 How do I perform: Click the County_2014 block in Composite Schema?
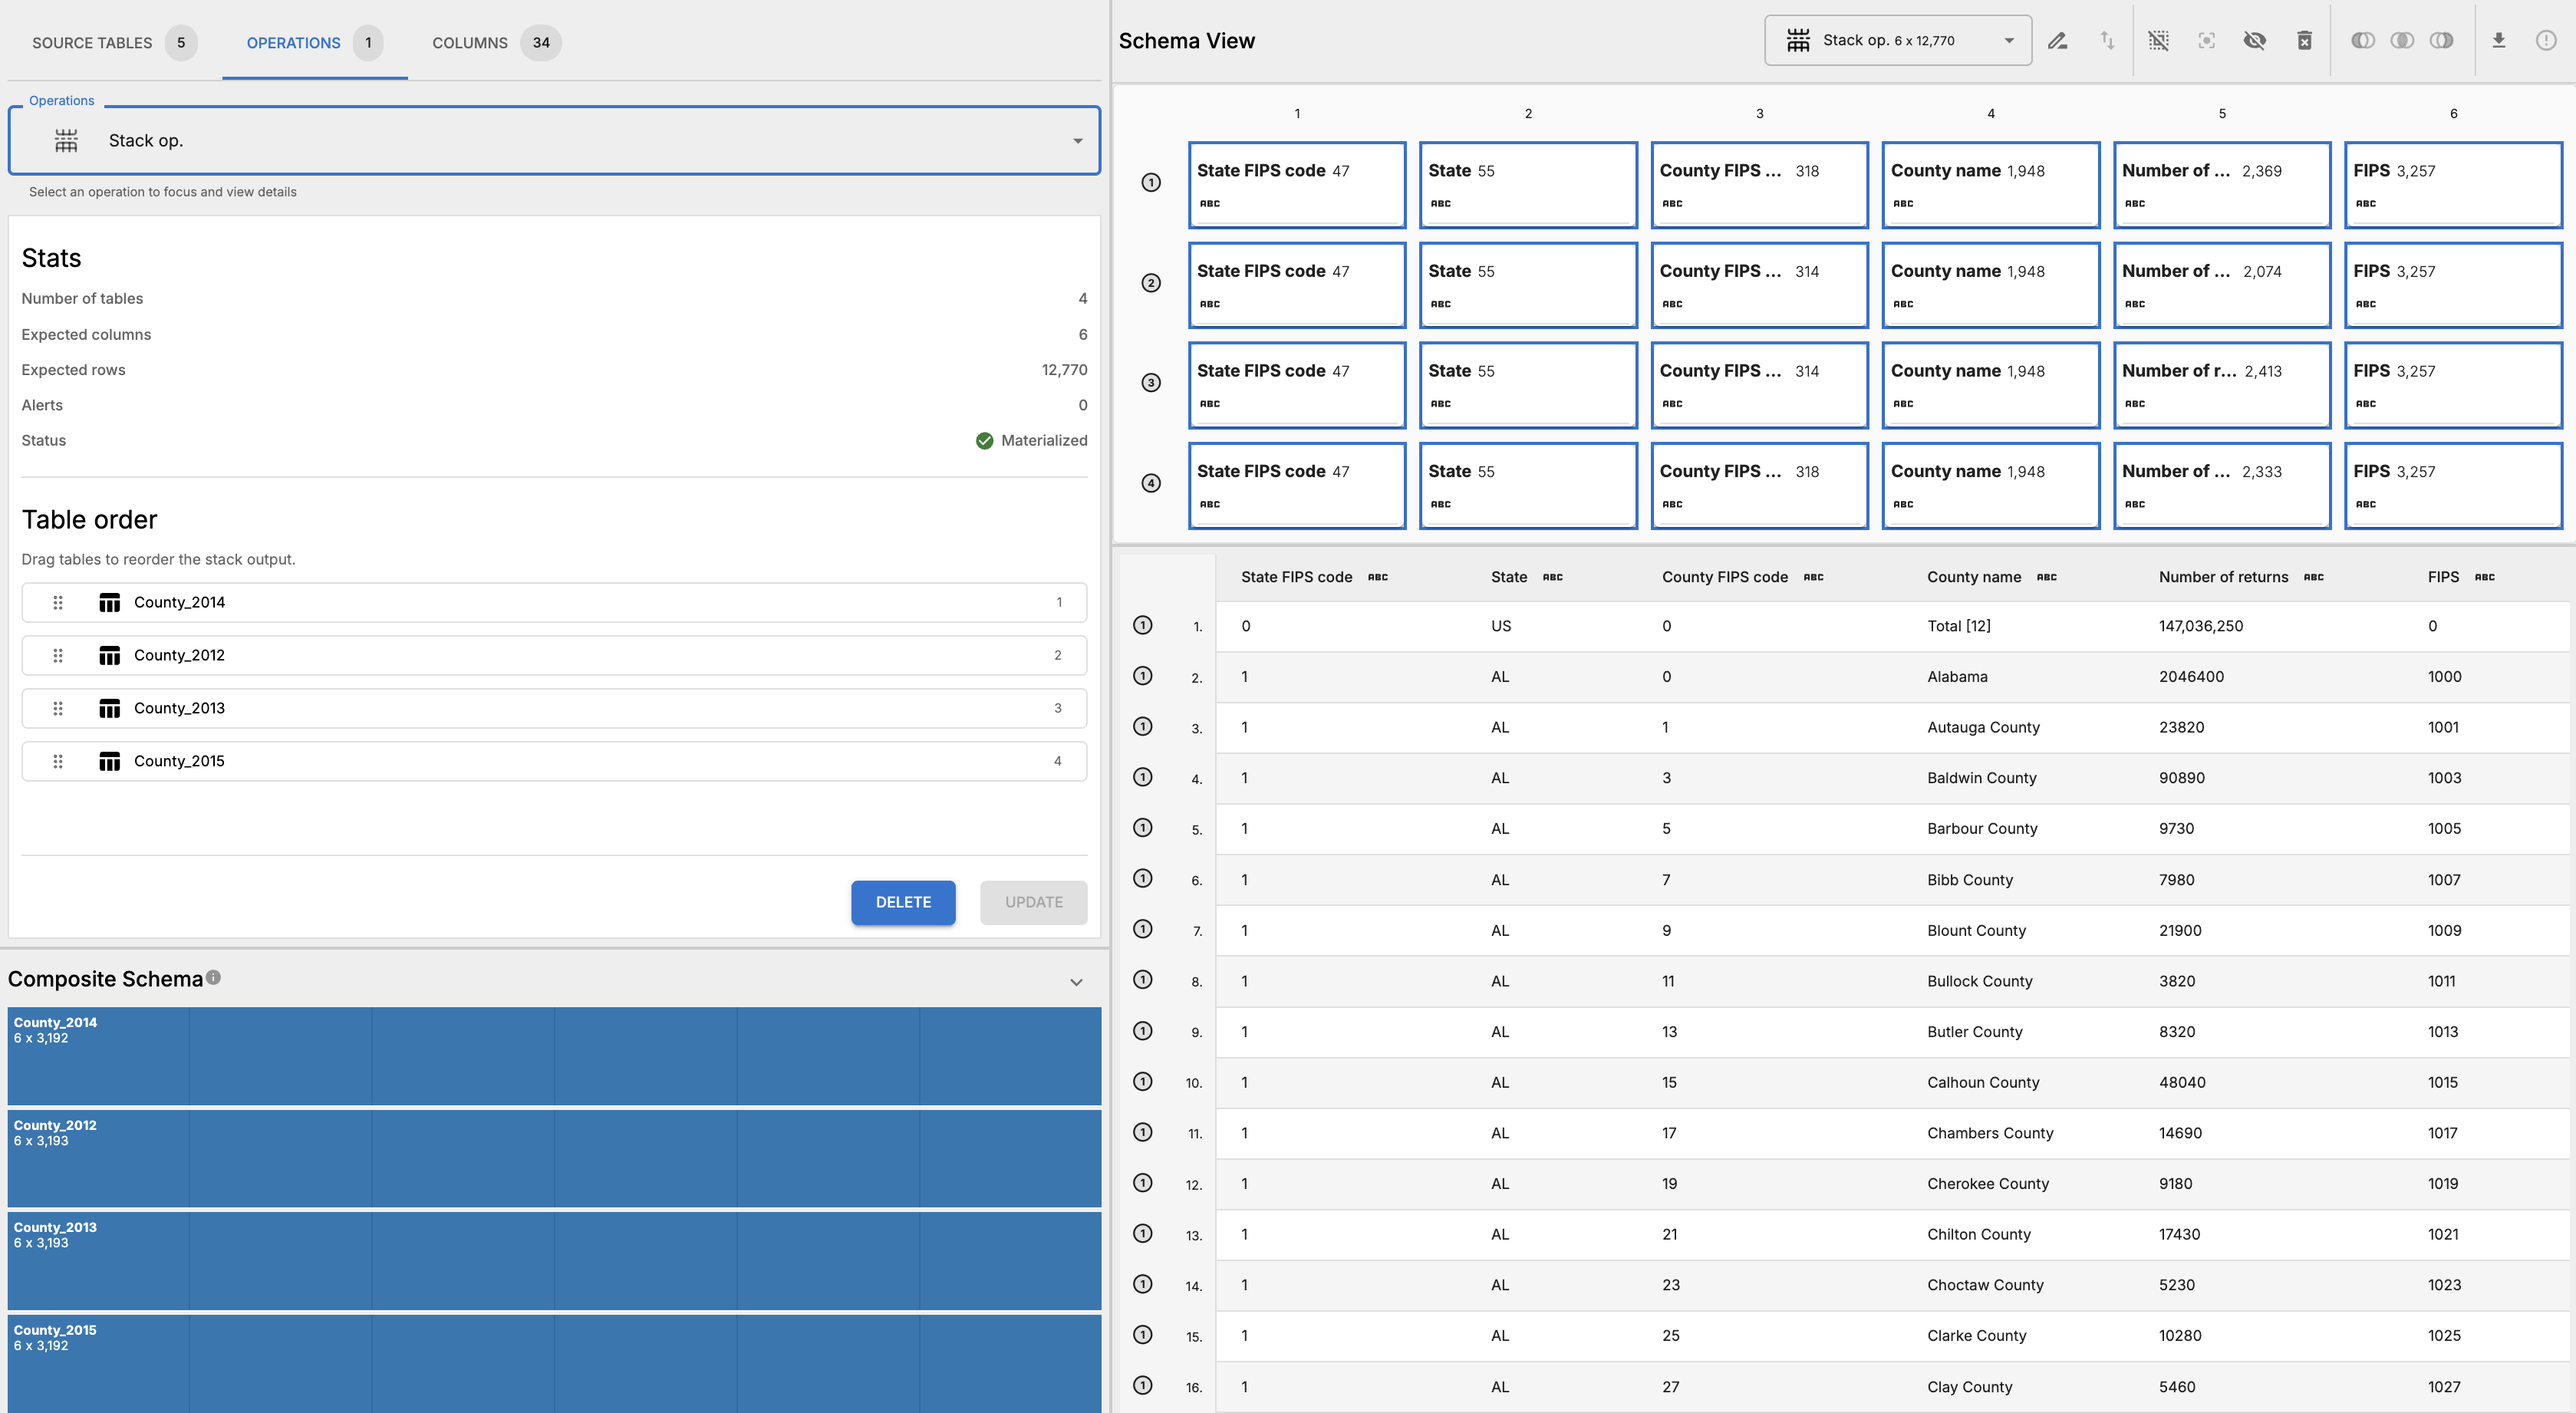[x=554, y=1056]
